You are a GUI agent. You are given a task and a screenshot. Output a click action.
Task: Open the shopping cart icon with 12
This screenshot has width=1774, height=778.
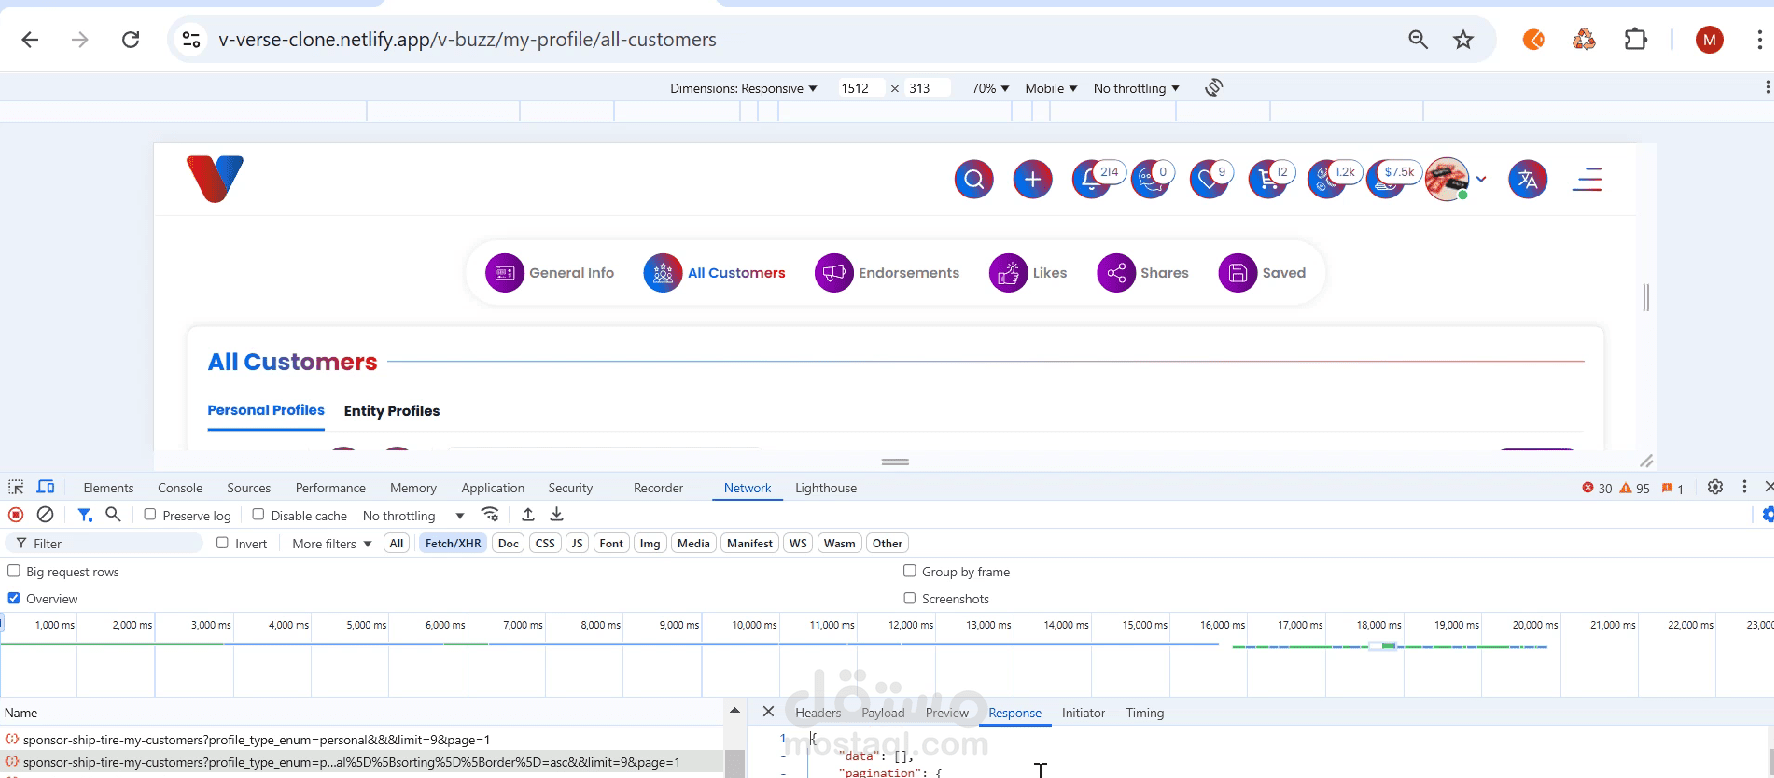coord(1269,180)
